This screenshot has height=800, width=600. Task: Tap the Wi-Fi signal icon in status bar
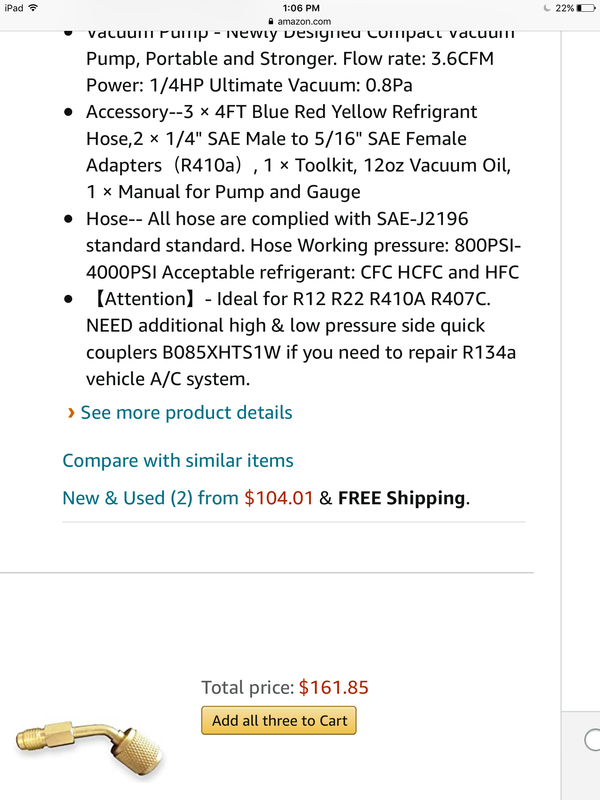point(35,7)
